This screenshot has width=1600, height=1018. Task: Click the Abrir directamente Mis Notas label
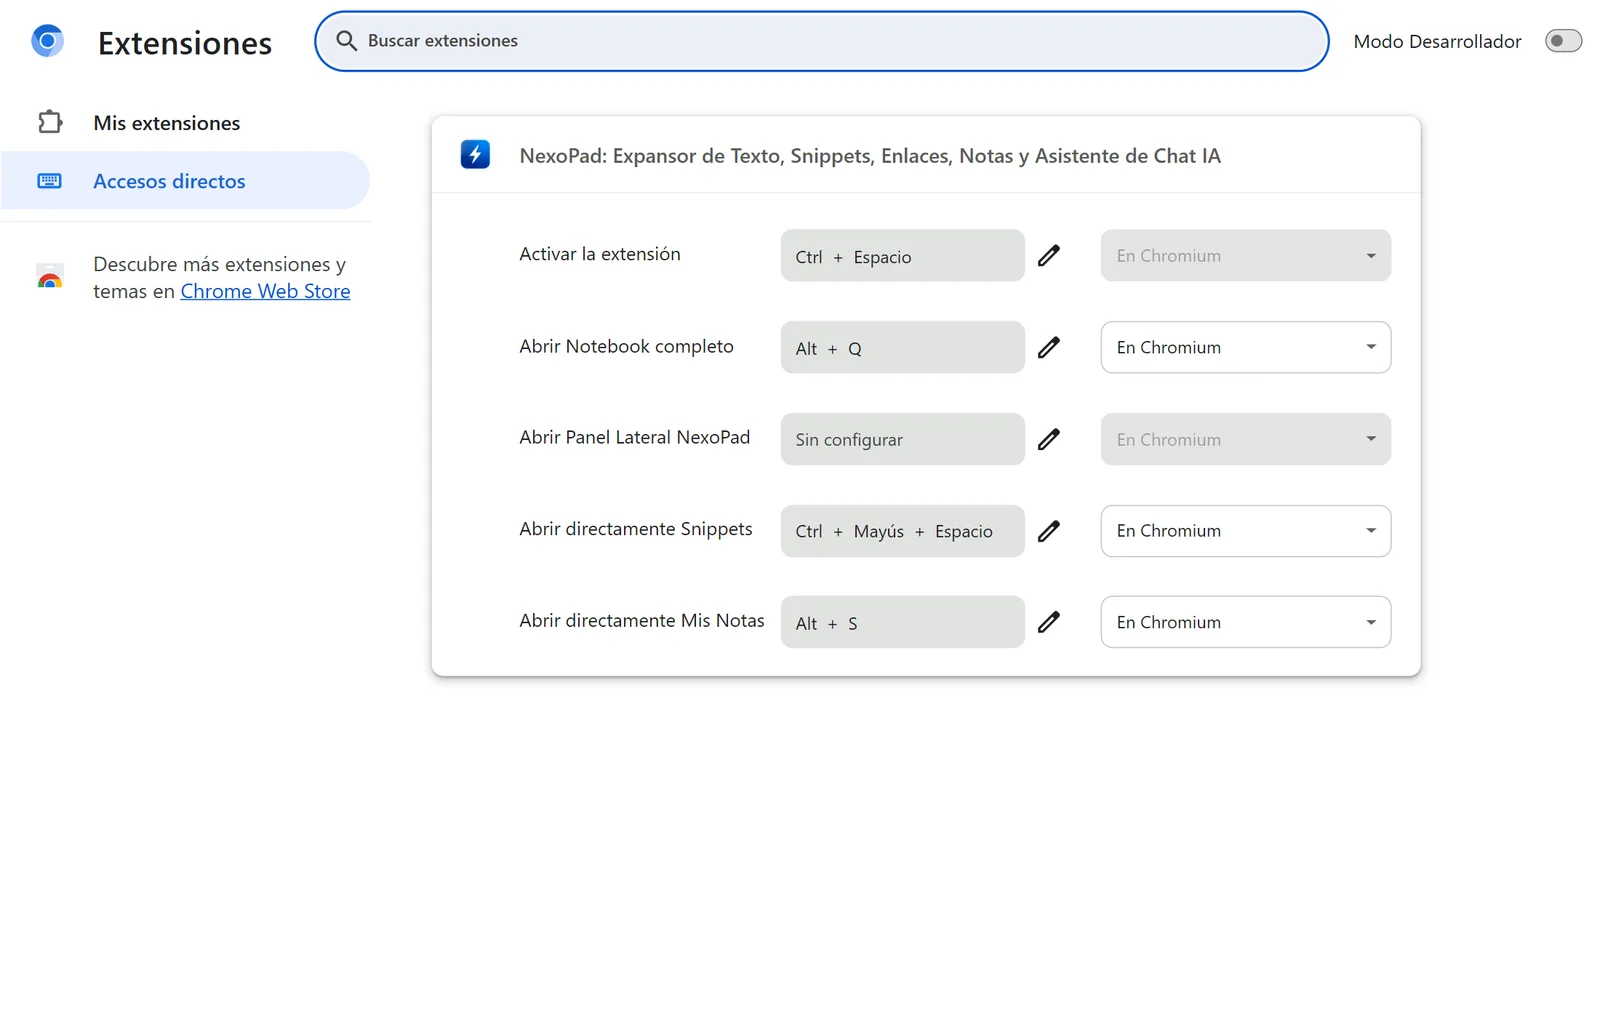[642, 620]
